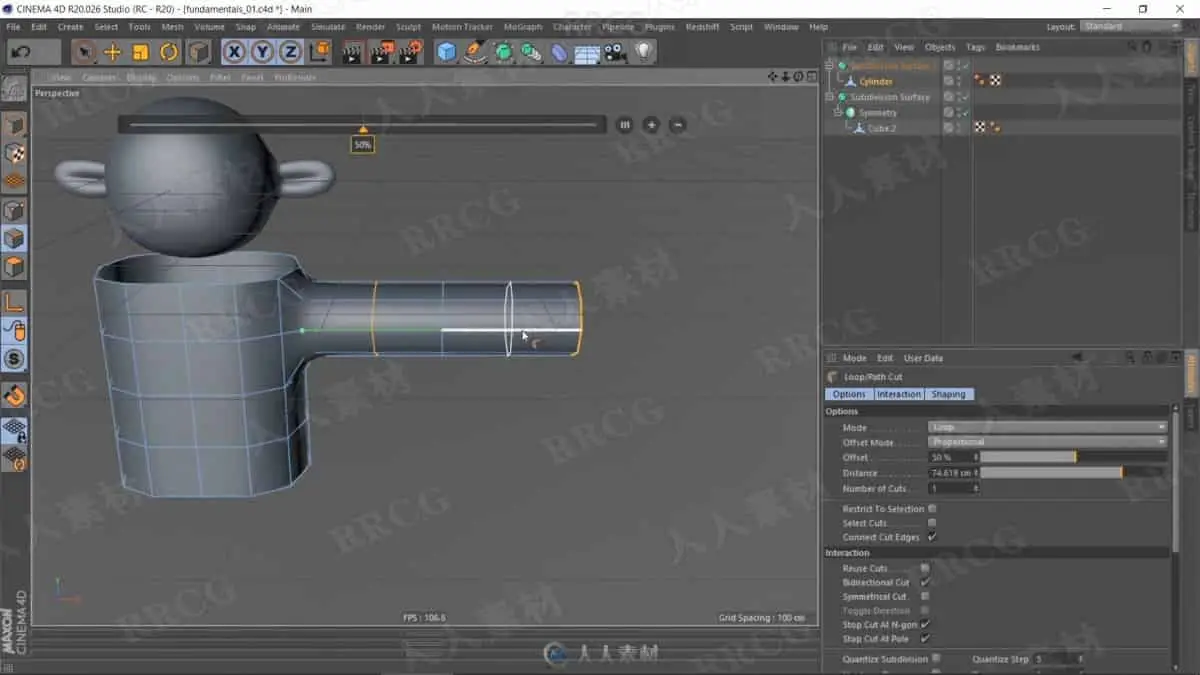Open the Offset Mode dropdown
Image resolution: width=1200 pixels, height=675 pixels.
point(1047,442)
